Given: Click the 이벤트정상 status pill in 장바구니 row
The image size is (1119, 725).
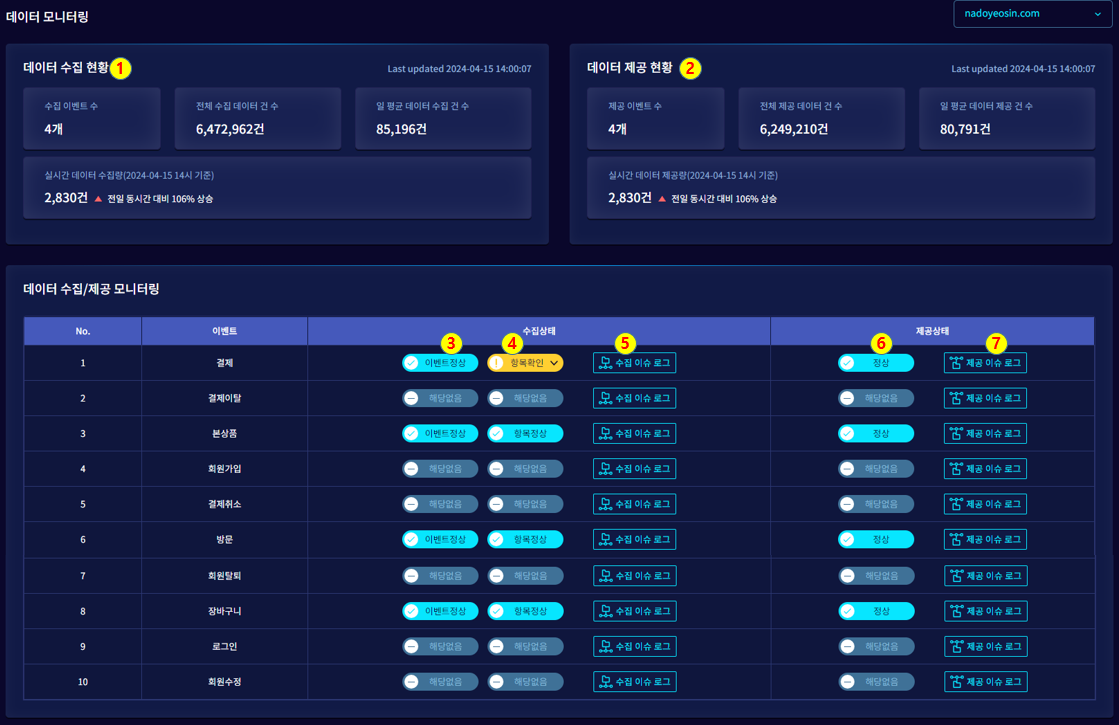Looking at the screenshot, I should point(440,612).
